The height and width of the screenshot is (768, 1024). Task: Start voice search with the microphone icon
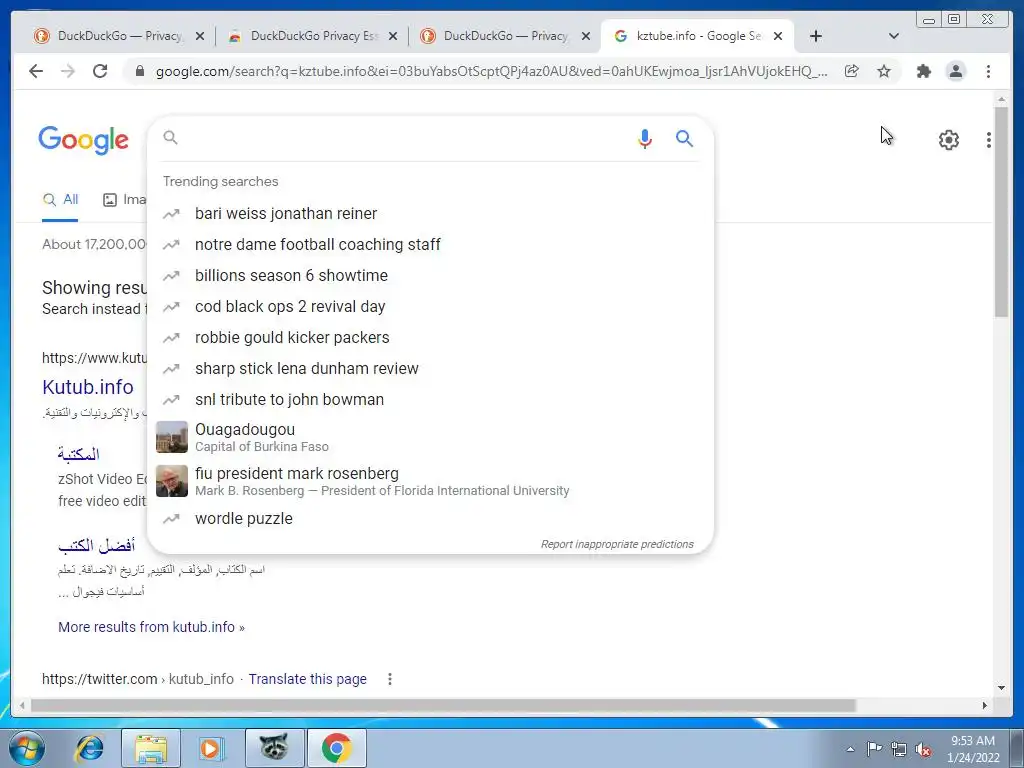tap(645, 138)
